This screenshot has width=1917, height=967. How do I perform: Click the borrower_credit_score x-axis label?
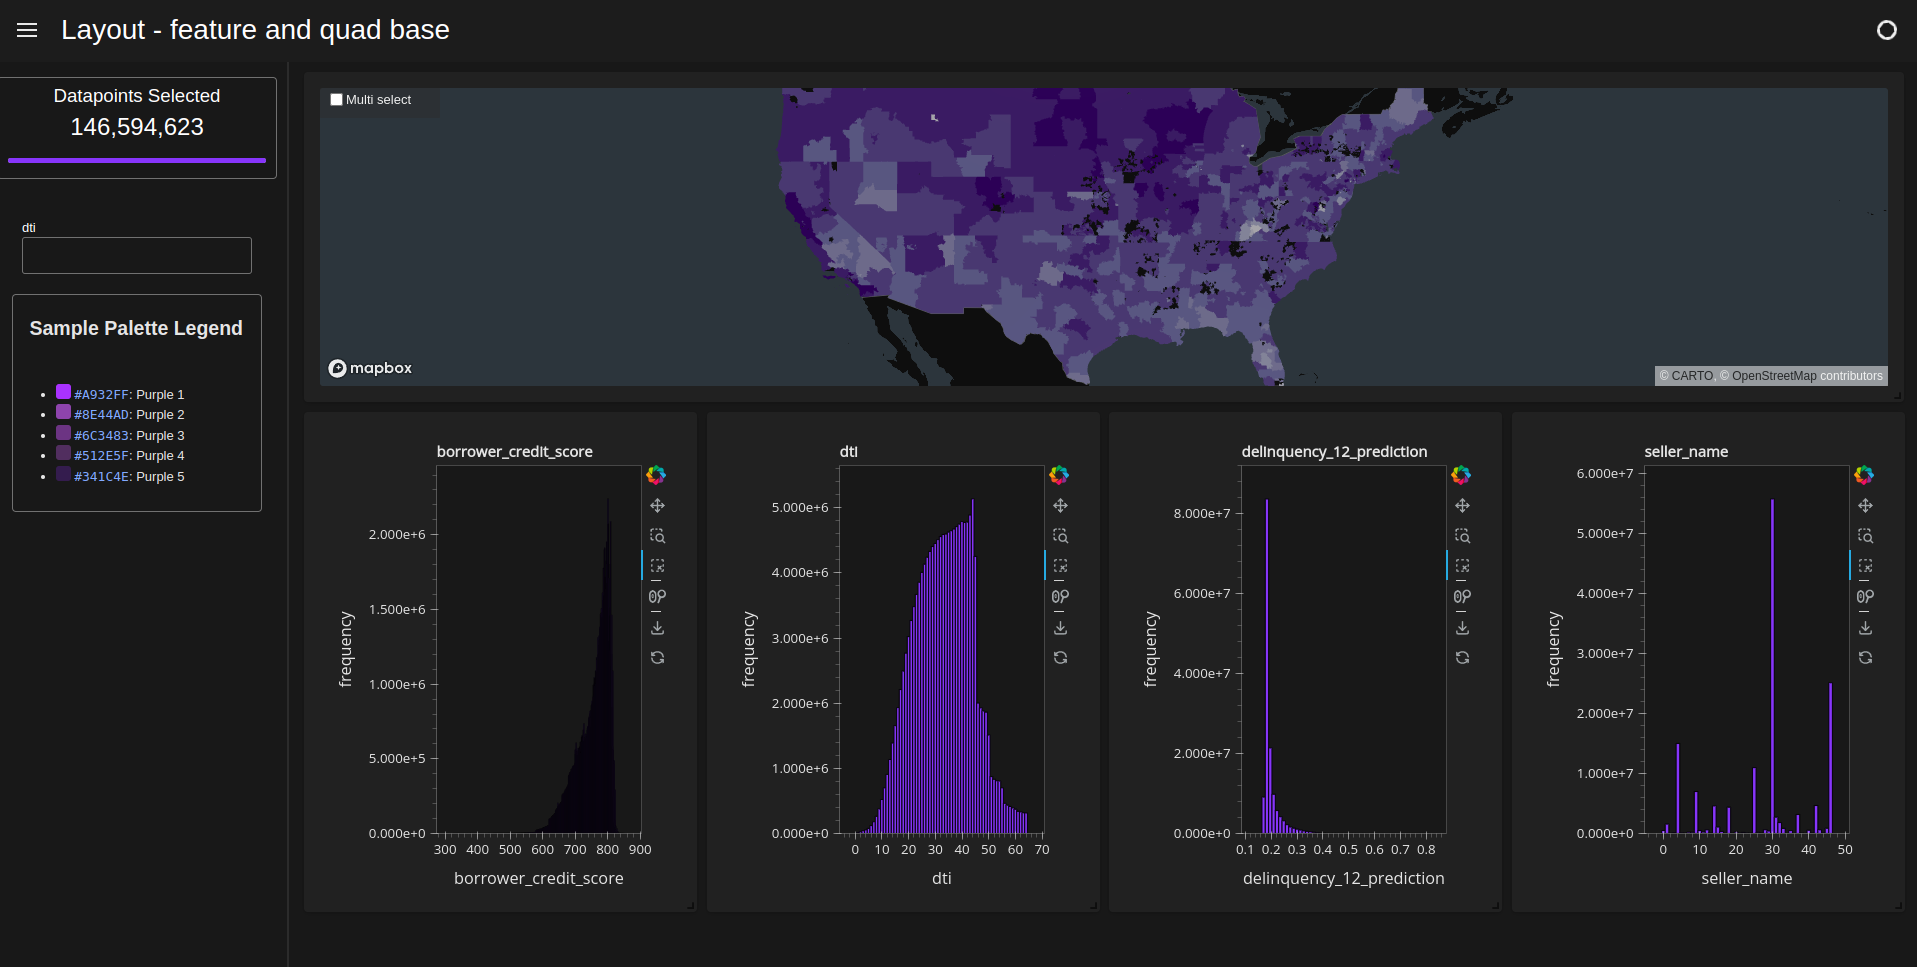(x=539, y=878)
